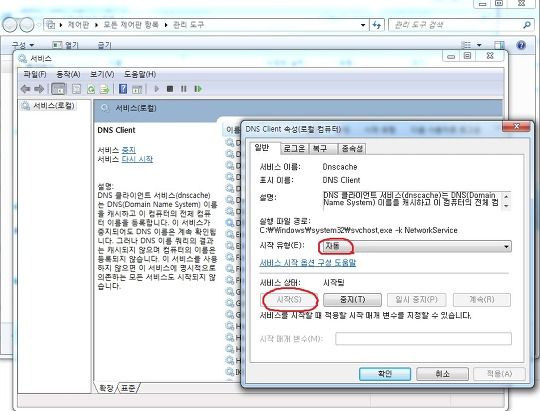540x411 pixels.
Task: Open the 서비스 시작 옵션 구성 도움말 link
Action: pyautogui.click(x=308, y=263)
